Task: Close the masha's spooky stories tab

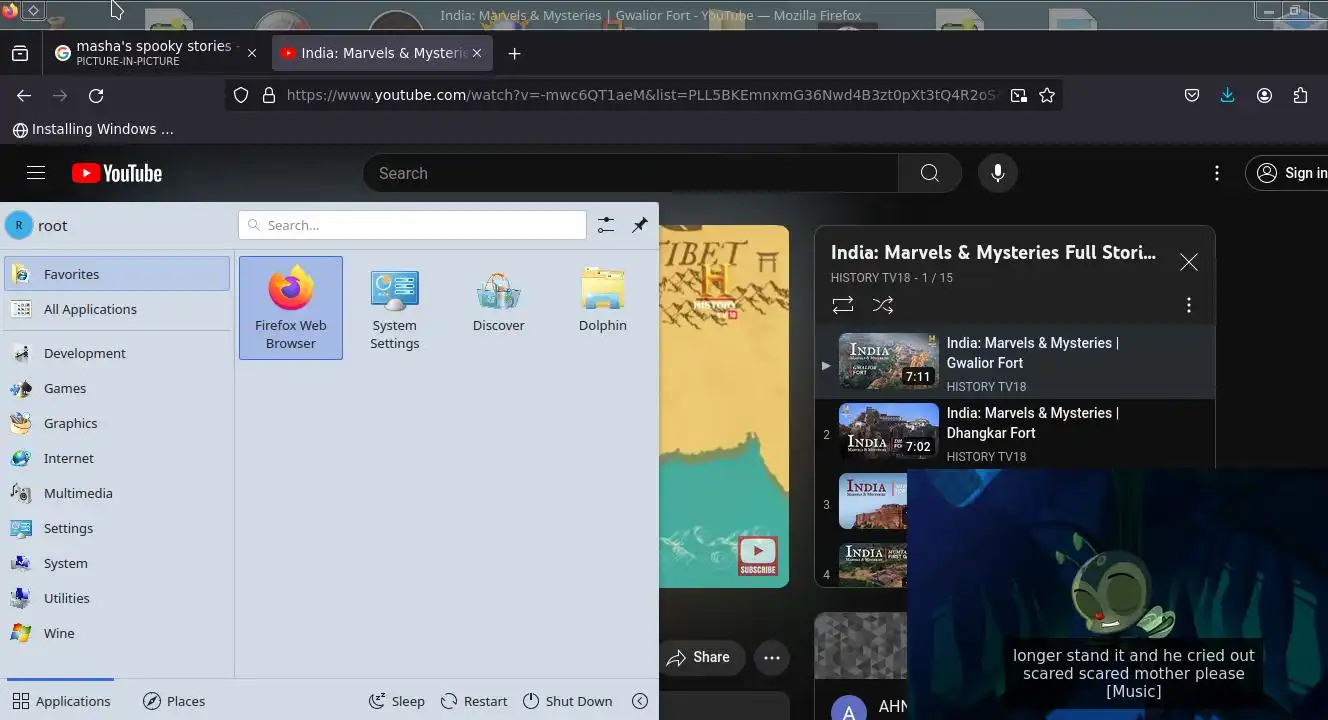Action: (x=252, y=53)
